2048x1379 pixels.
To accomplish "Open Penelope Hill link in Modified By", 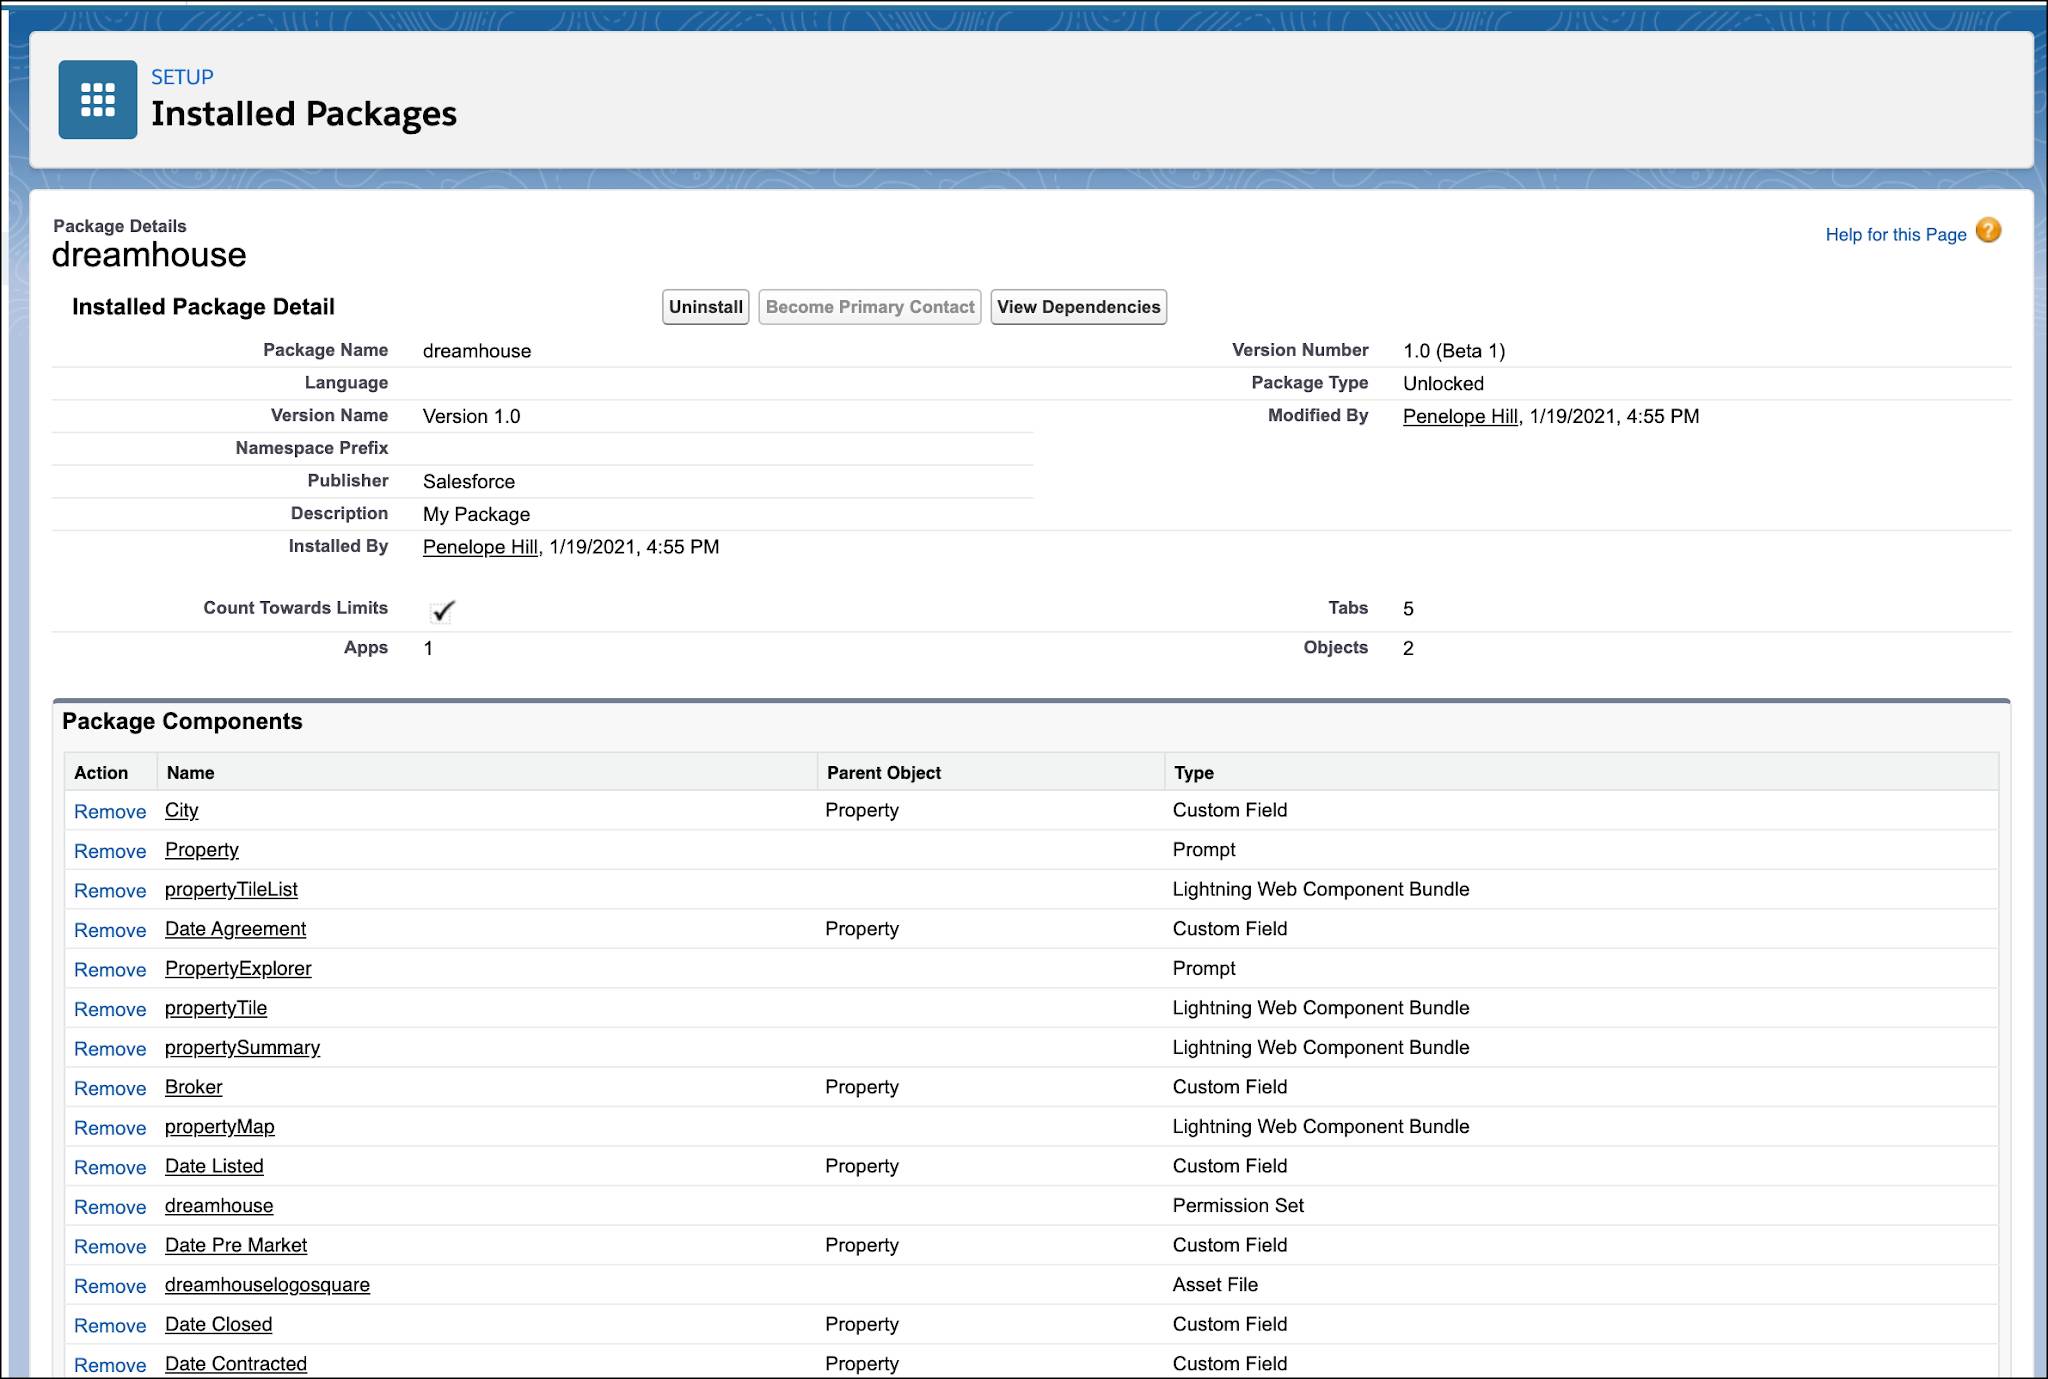I will click(1460, 416).
